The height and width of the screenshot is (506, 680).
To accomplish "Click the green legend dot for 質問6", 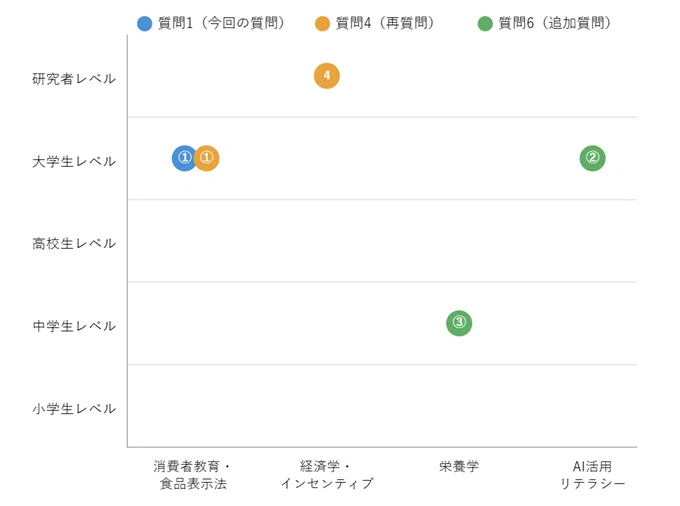I will [485, 23].
